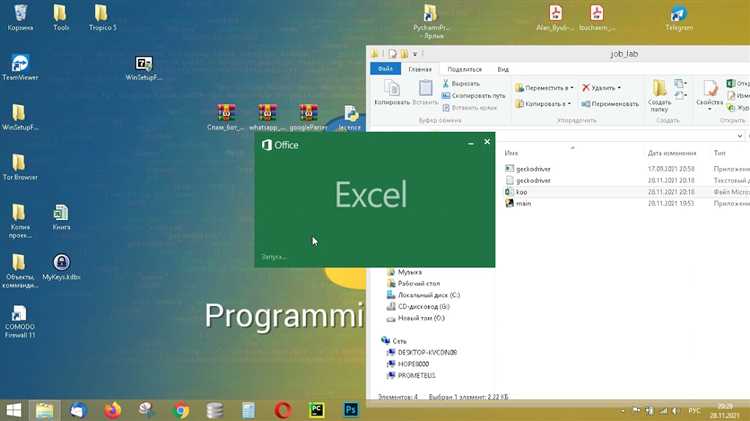Click the РУС language indicator in tray
This screenshot has height=421, width=750.
coord(694,411)
